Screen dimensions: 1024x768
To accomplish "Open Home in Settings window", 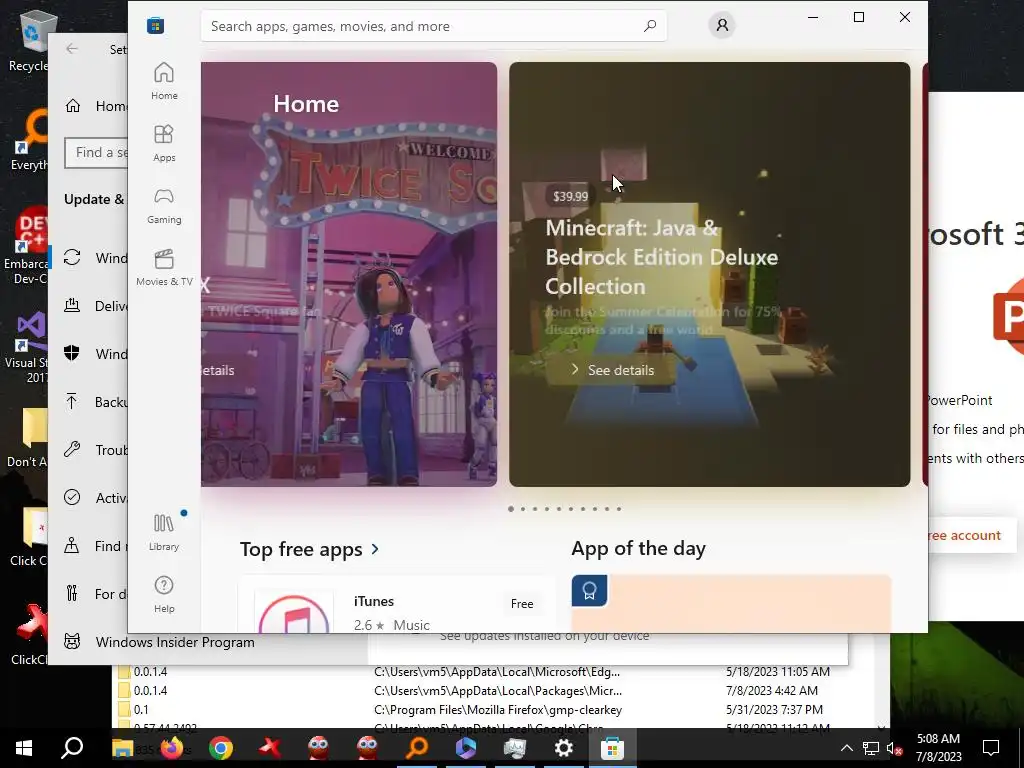I will 96,106.
